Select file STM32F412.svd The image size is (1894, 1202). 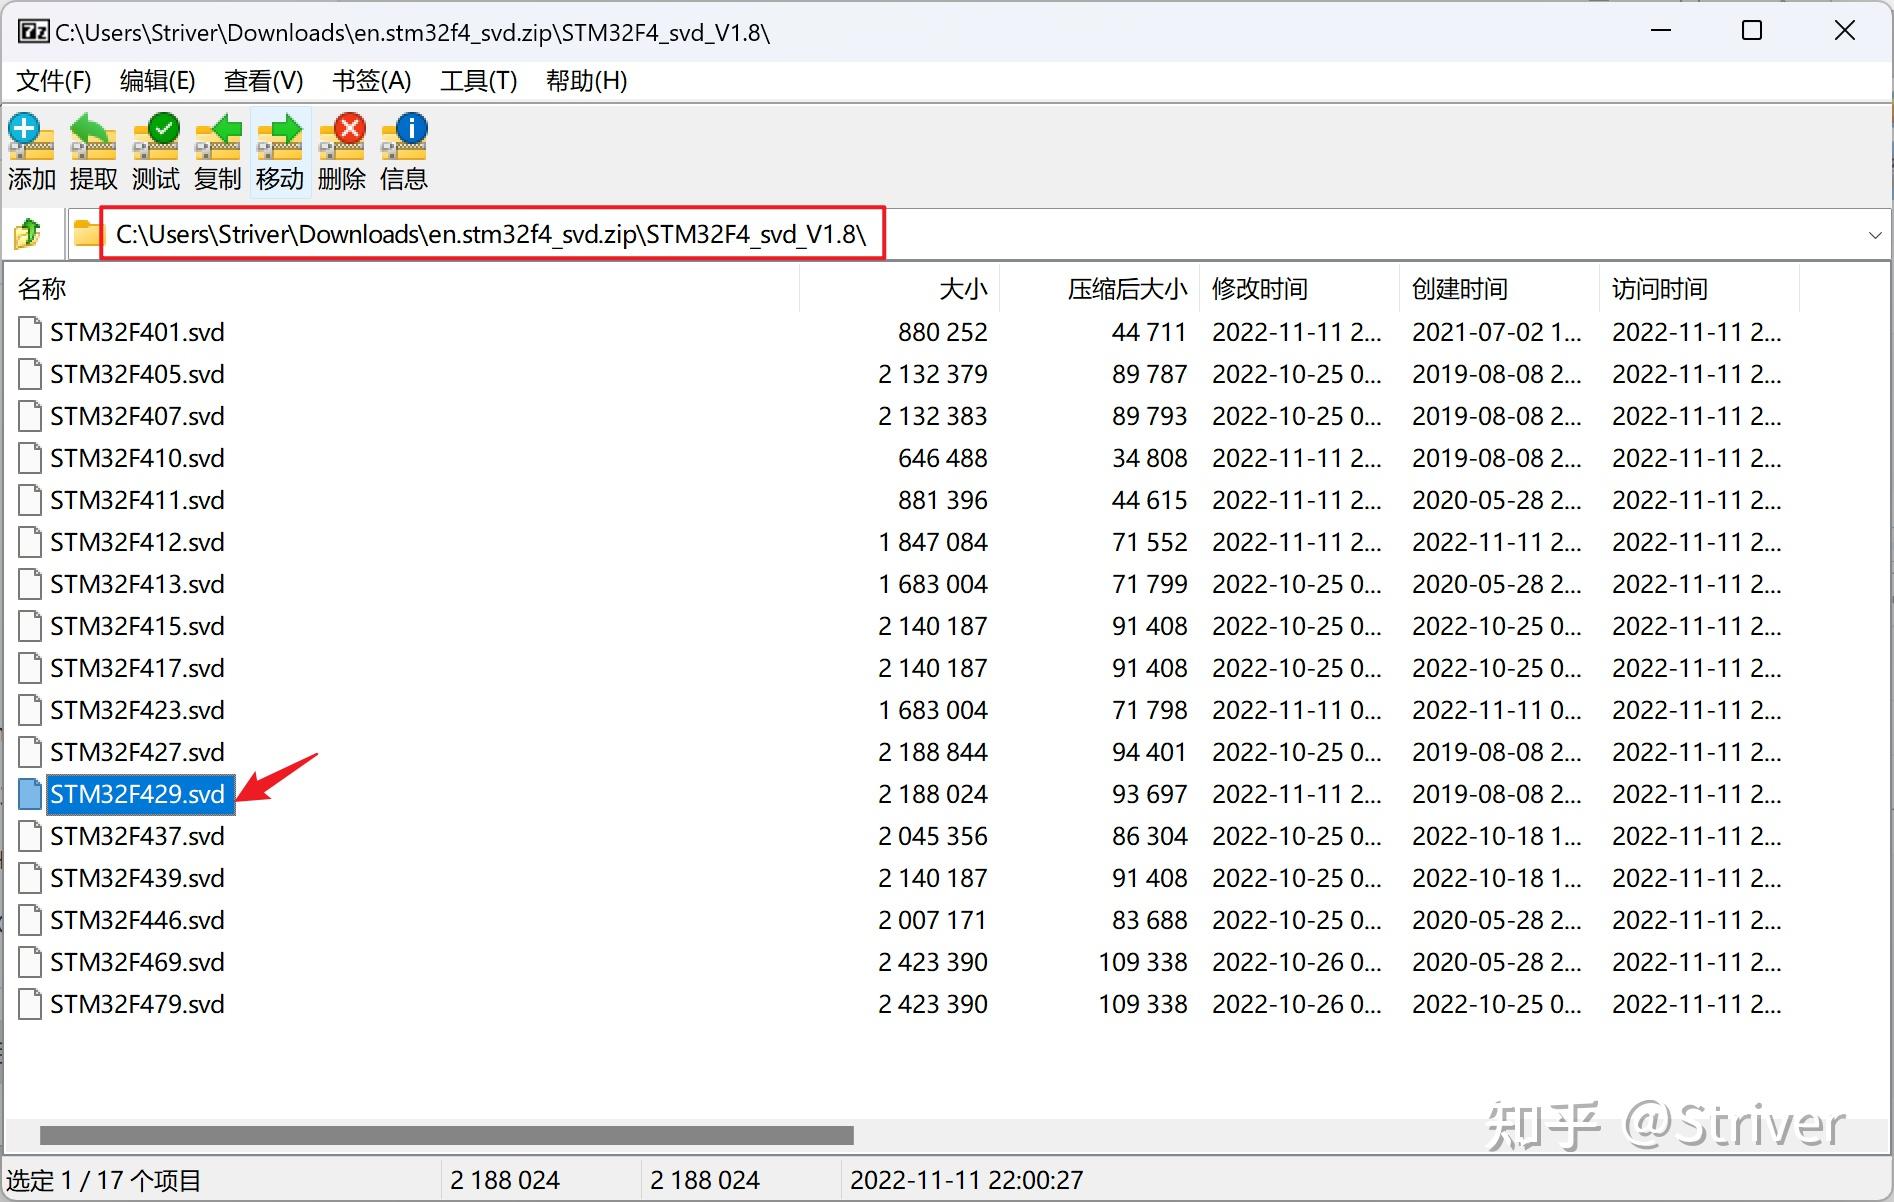138,542
